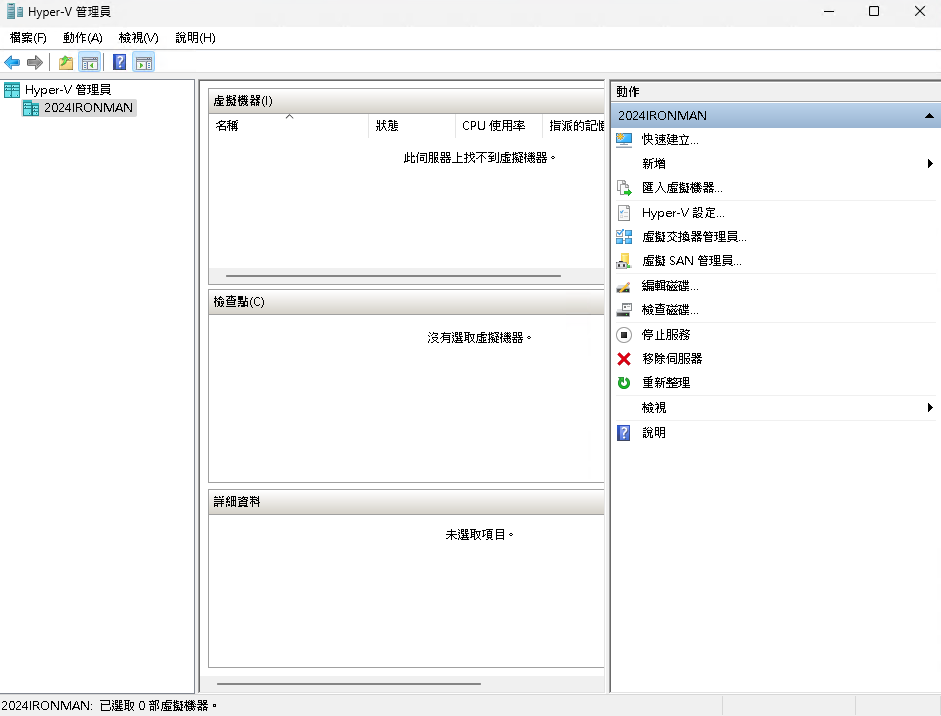
Task: Click the red X 移除伺服器 icon
Action: [x=624, y=359]
